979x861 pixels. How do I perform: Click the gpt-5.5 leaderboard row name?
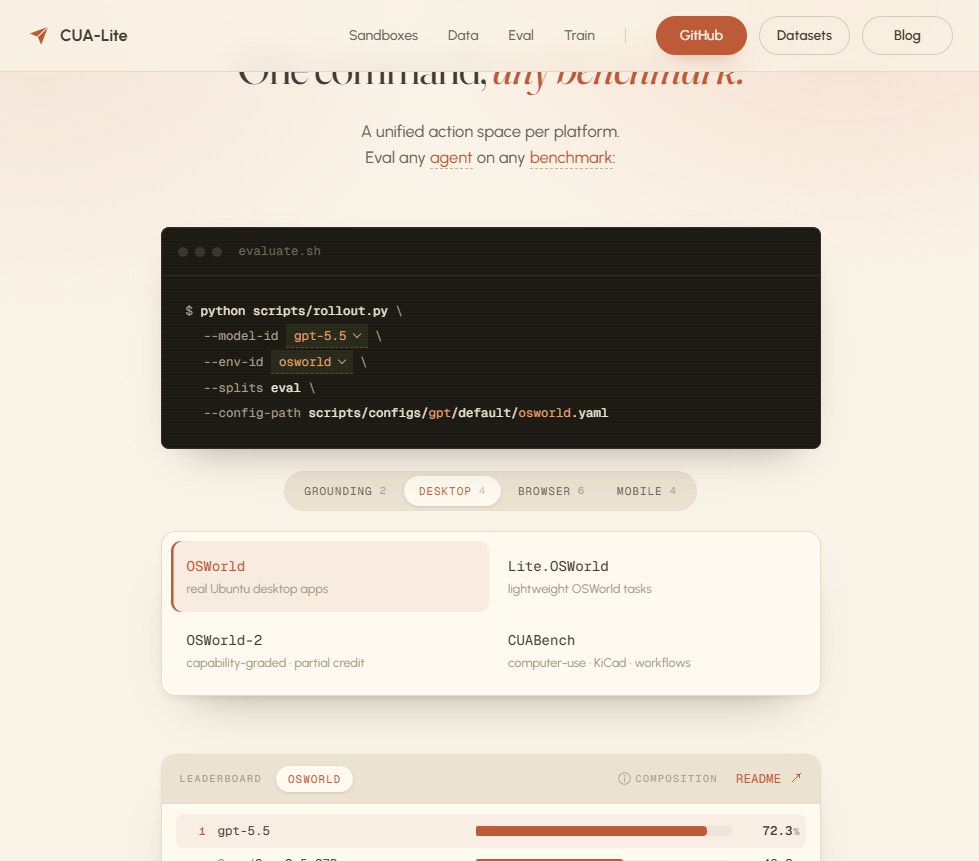pyautogui.click(x=244, y=831)
